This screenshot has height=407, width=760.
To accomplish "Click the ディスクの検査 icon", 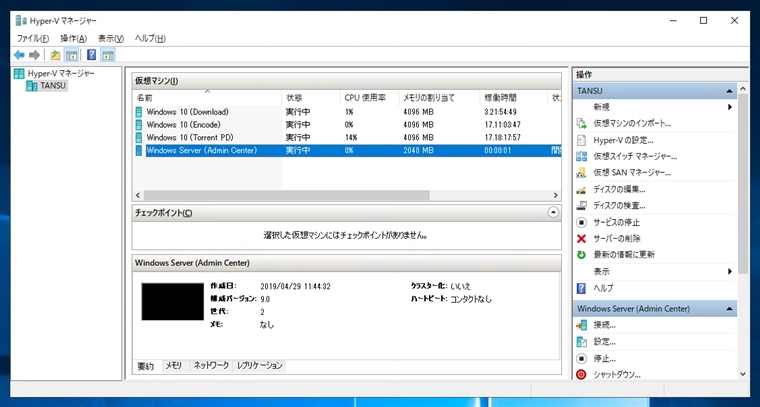I will (582, 205).
